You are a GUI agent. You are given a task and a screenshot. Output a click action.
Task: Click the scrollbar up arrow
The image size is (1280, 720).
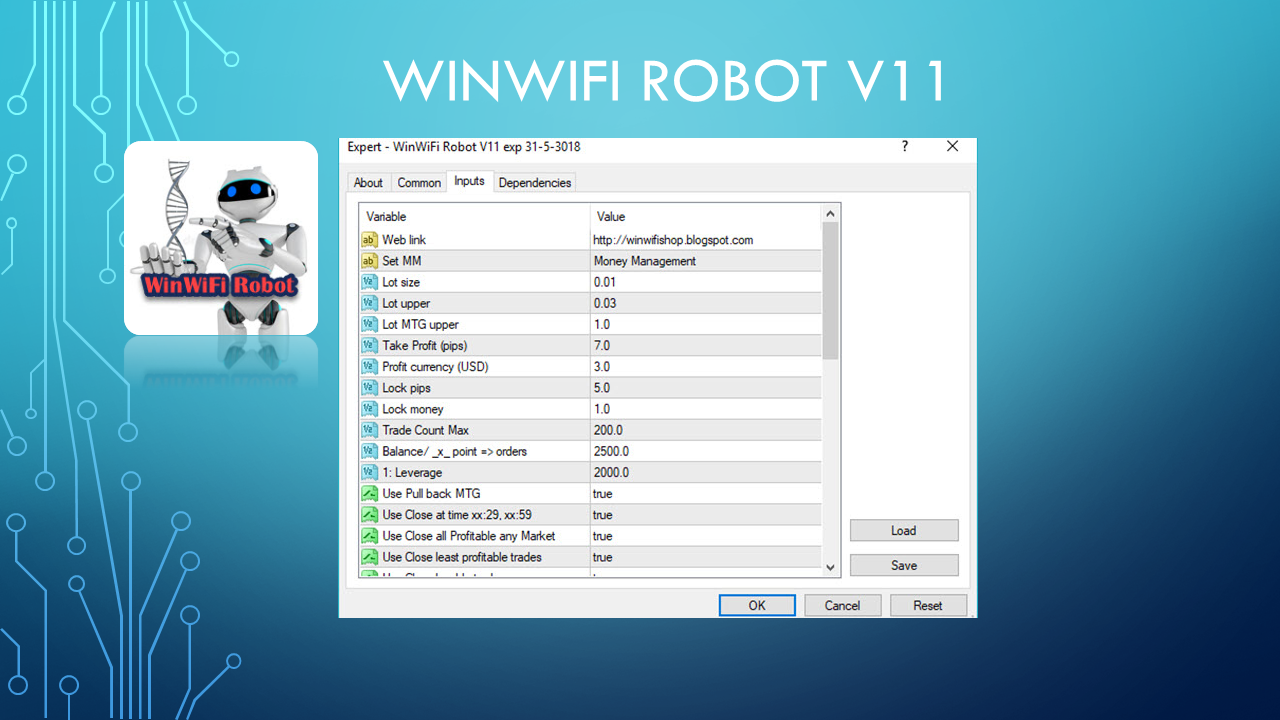point(830,214)
